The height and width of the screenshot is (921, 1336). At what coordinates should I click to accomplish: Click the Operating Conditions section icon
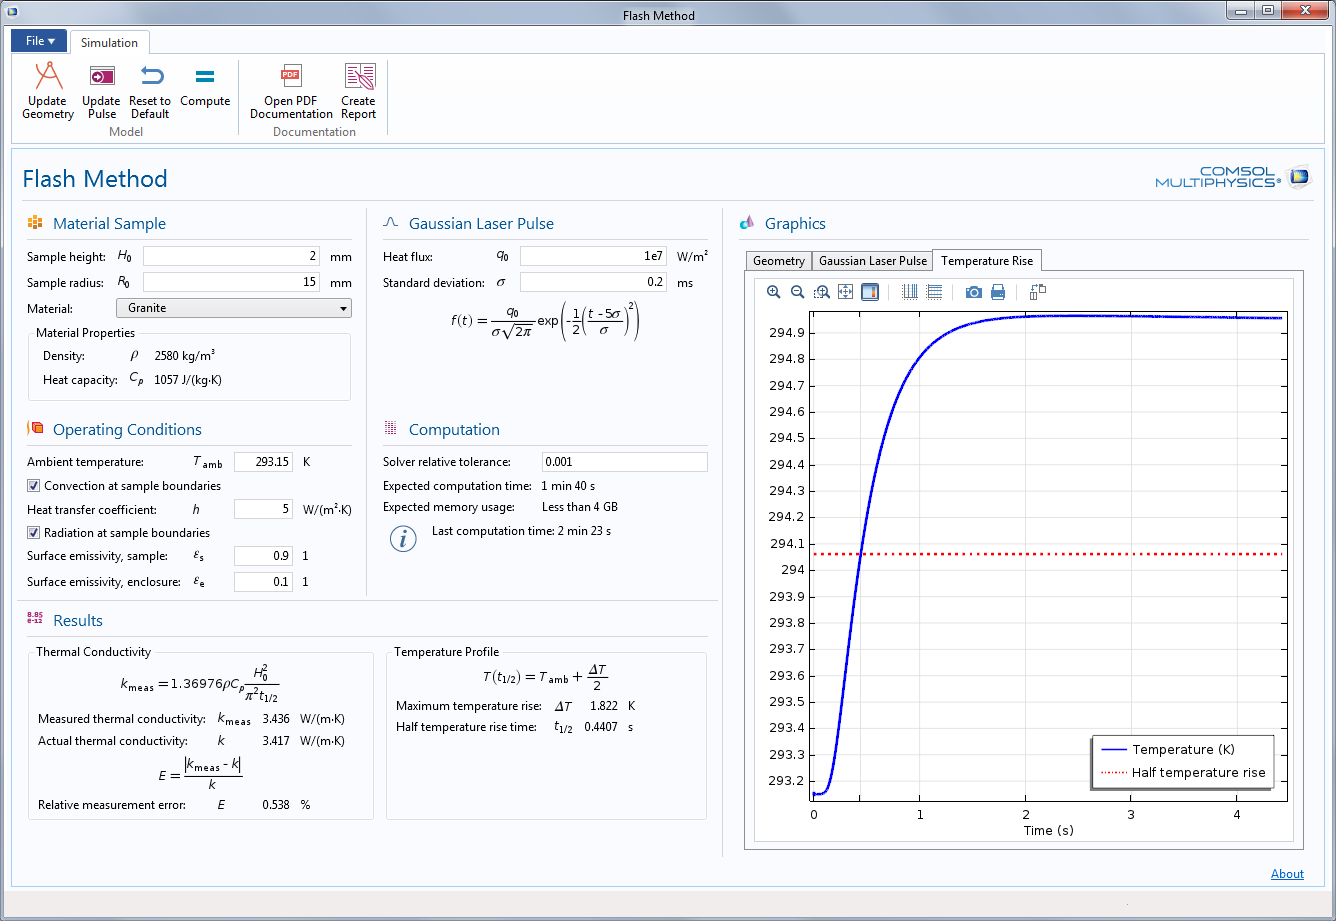coord(35,429)
